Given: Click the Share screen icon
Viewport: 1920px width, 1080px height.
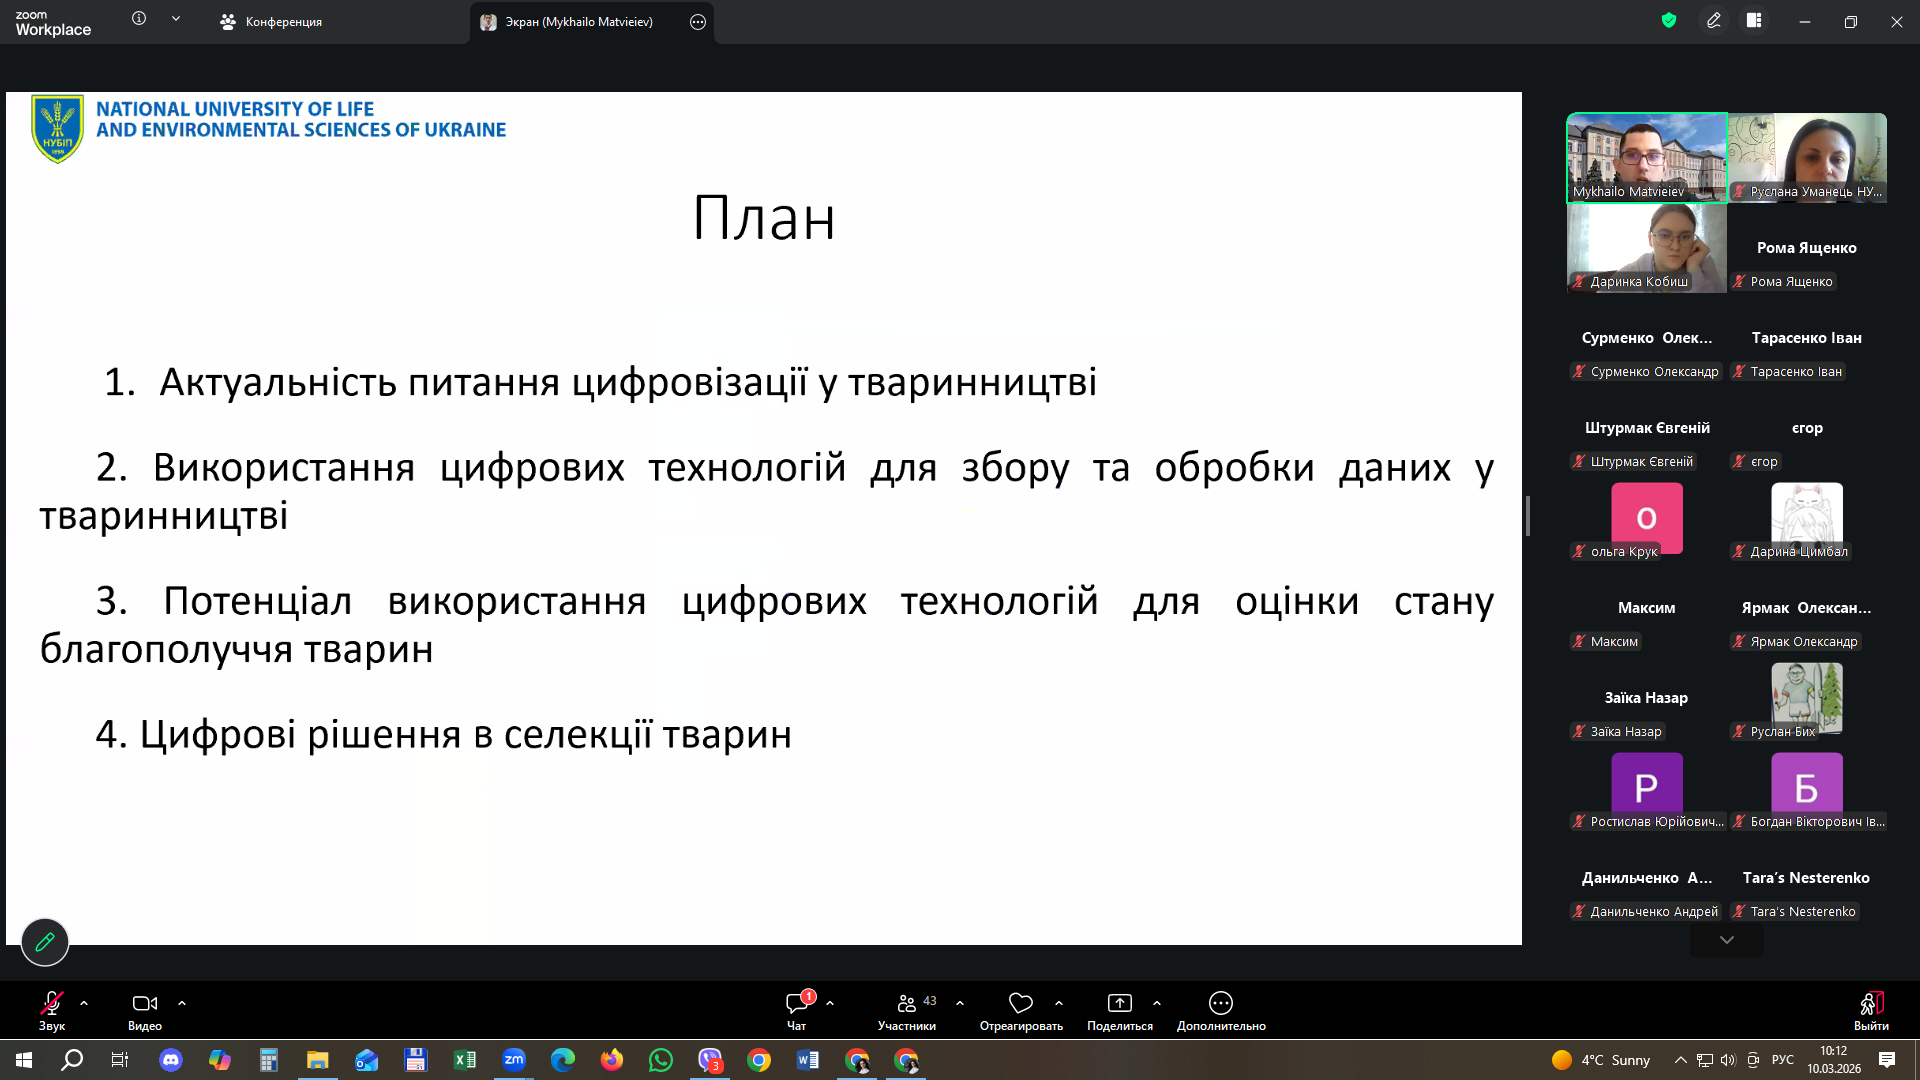Looking at the screenshot, I should click(1119, 1003).
